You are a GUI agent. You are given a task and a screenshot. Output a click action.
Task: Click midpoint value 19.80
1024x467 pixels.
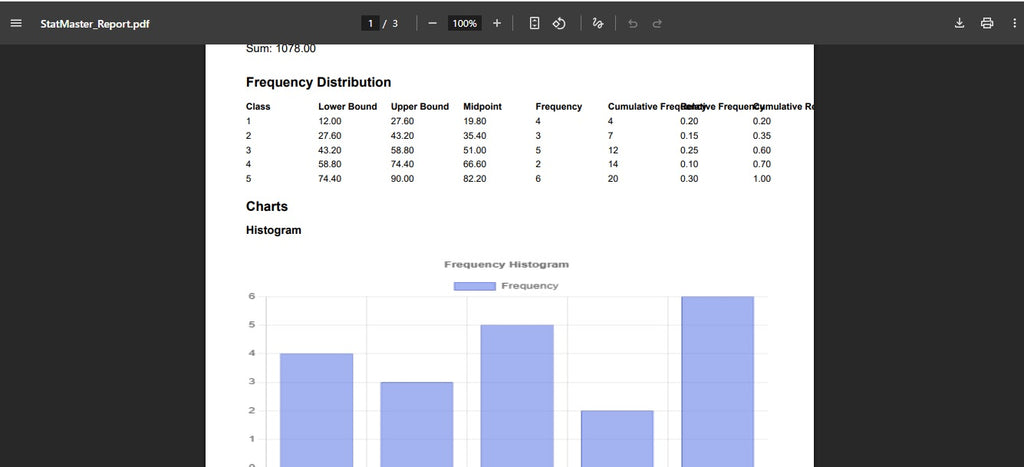click(475, 121)
